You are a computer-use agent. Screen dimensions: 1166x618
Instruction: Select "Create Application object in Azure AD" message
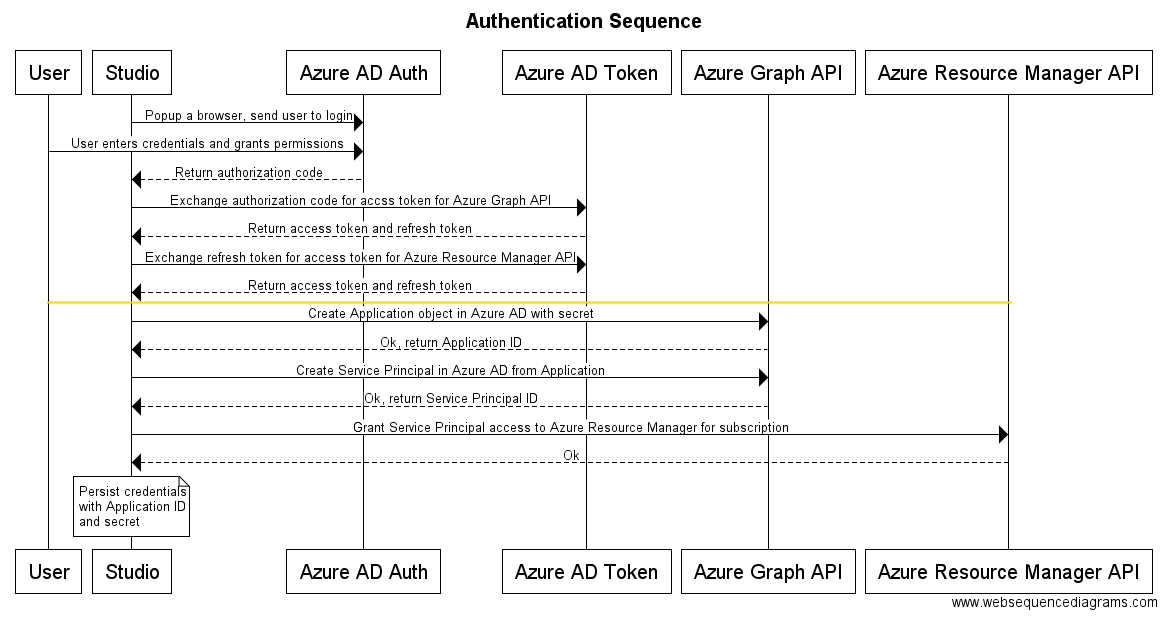(450, 314)
